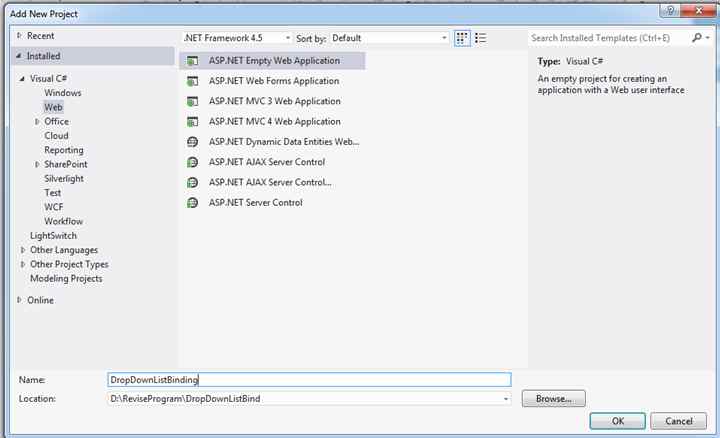Close the Add New Project dialog
Viewport: 720px width, 438px height.
point(698,10)
